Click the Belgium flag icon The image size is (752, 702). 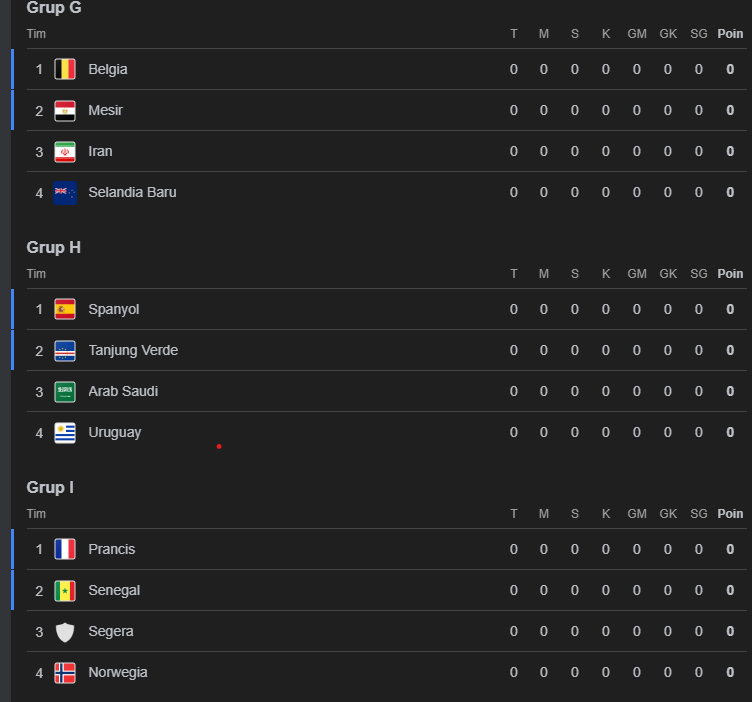65,69
